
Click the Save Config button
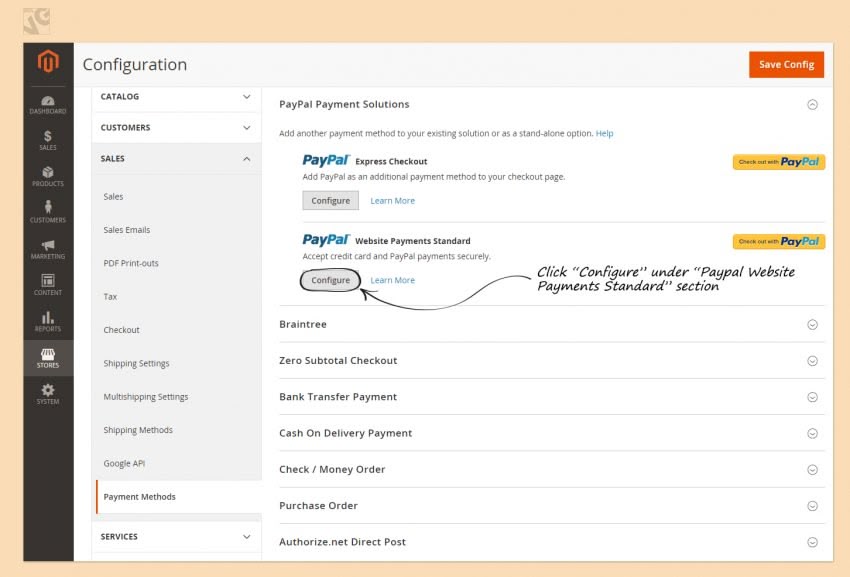coord(787,65)
